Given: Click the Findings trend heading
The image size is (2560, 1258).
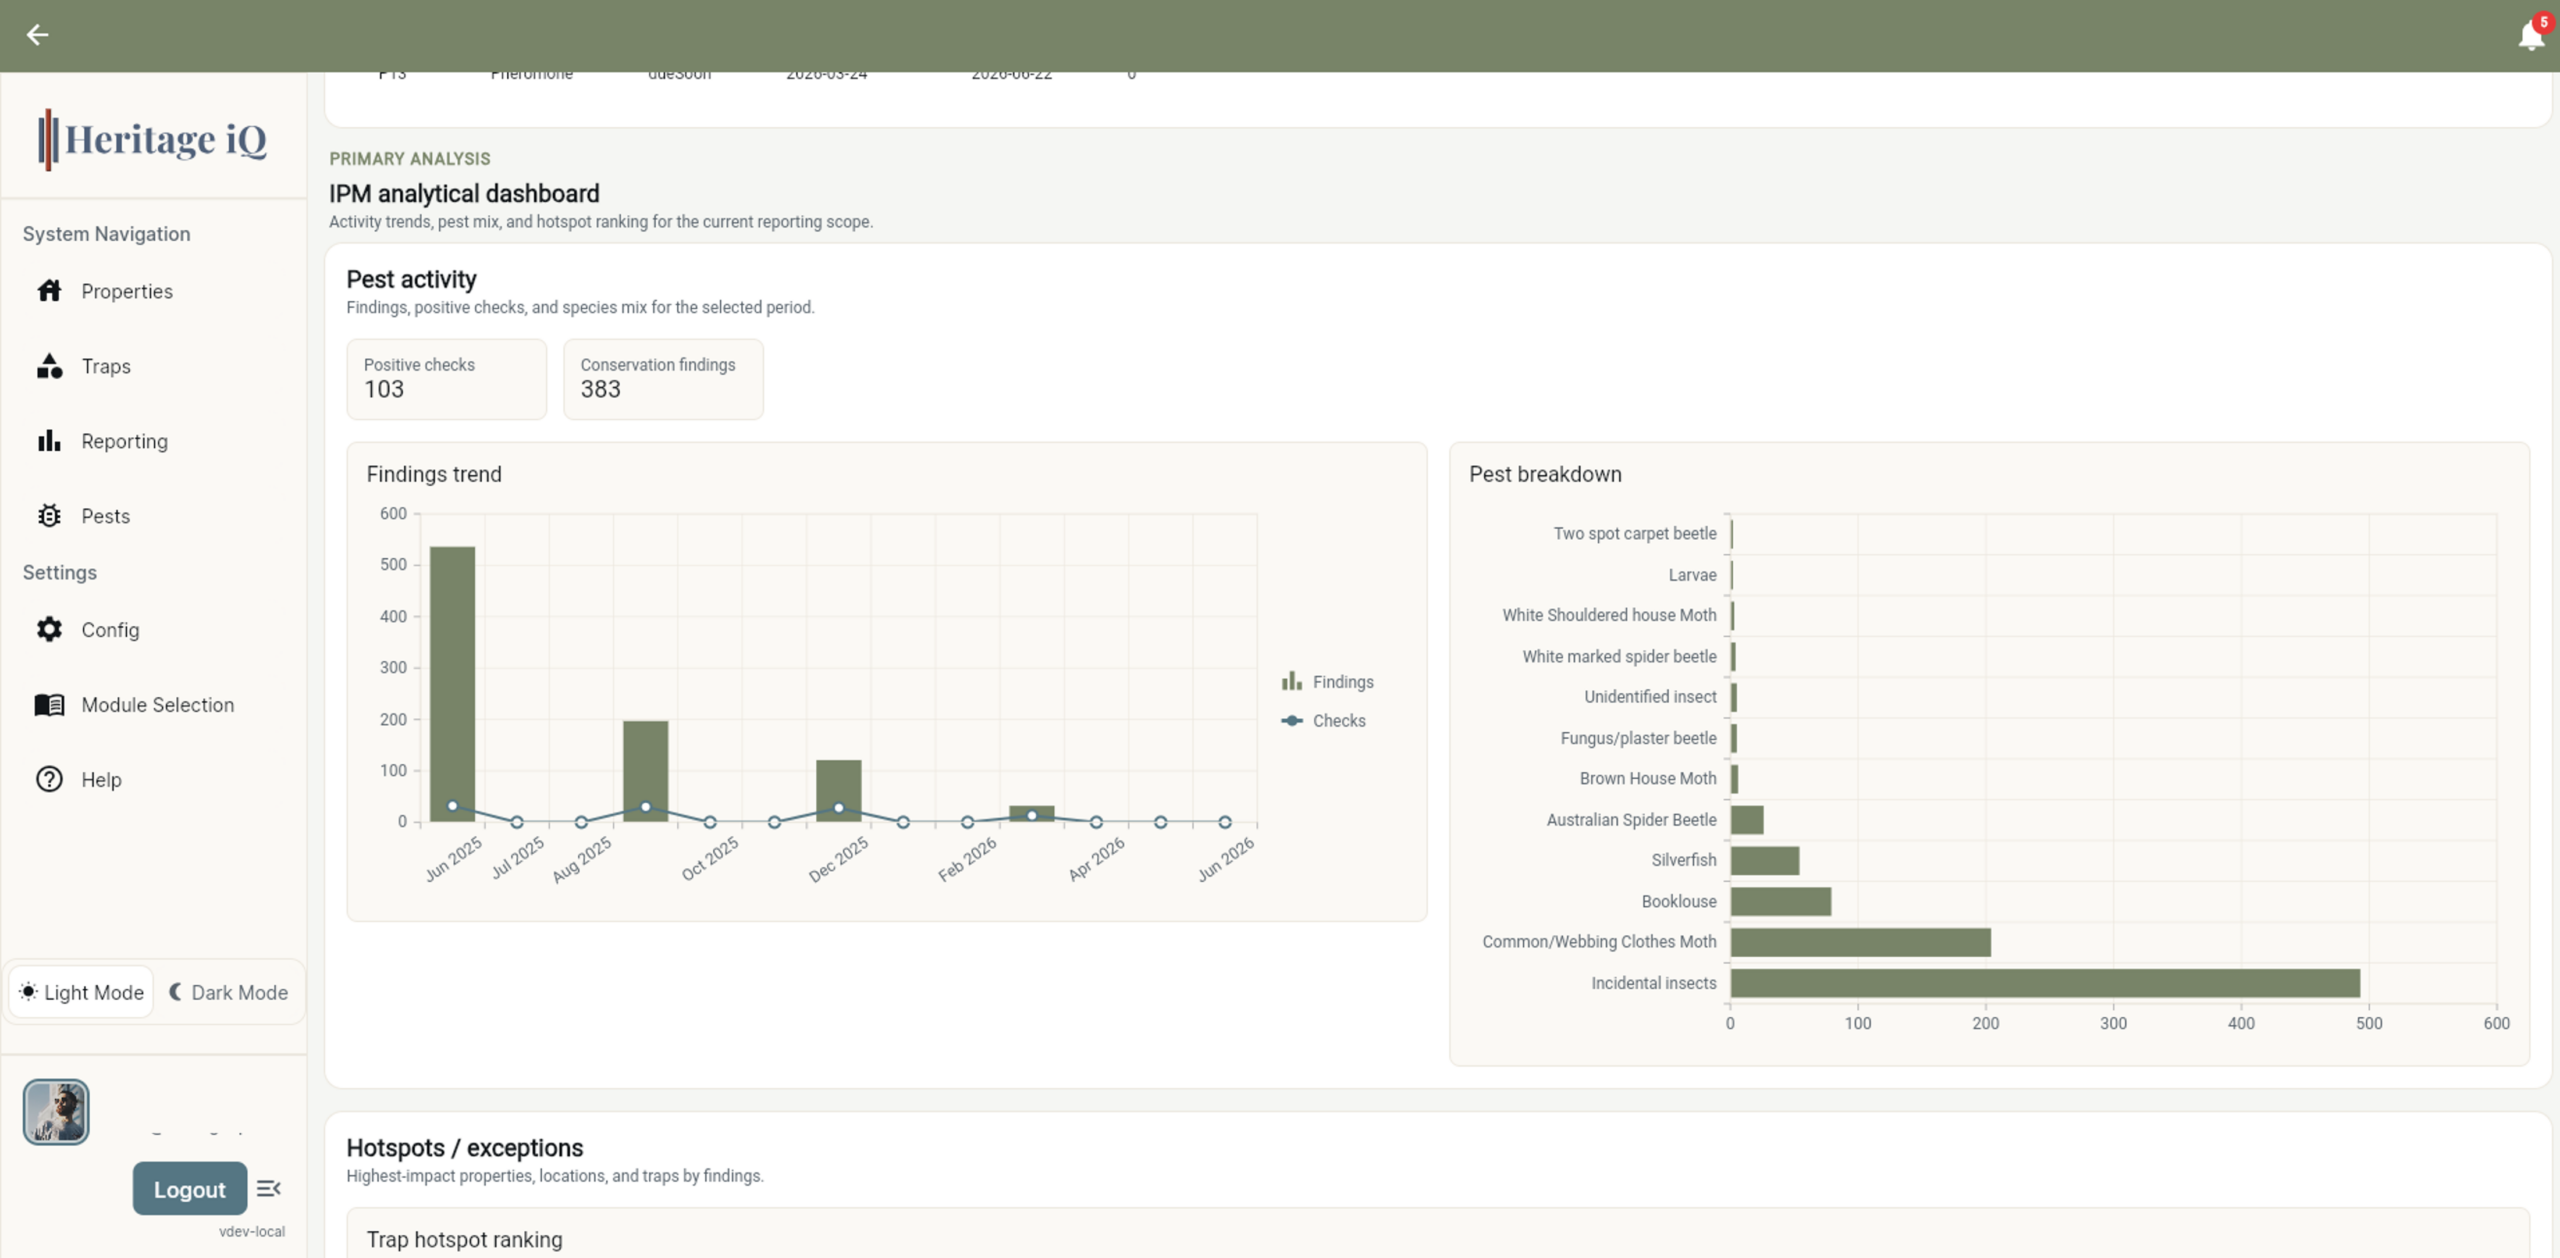Looking at the screenshot, I should (434, 474).
